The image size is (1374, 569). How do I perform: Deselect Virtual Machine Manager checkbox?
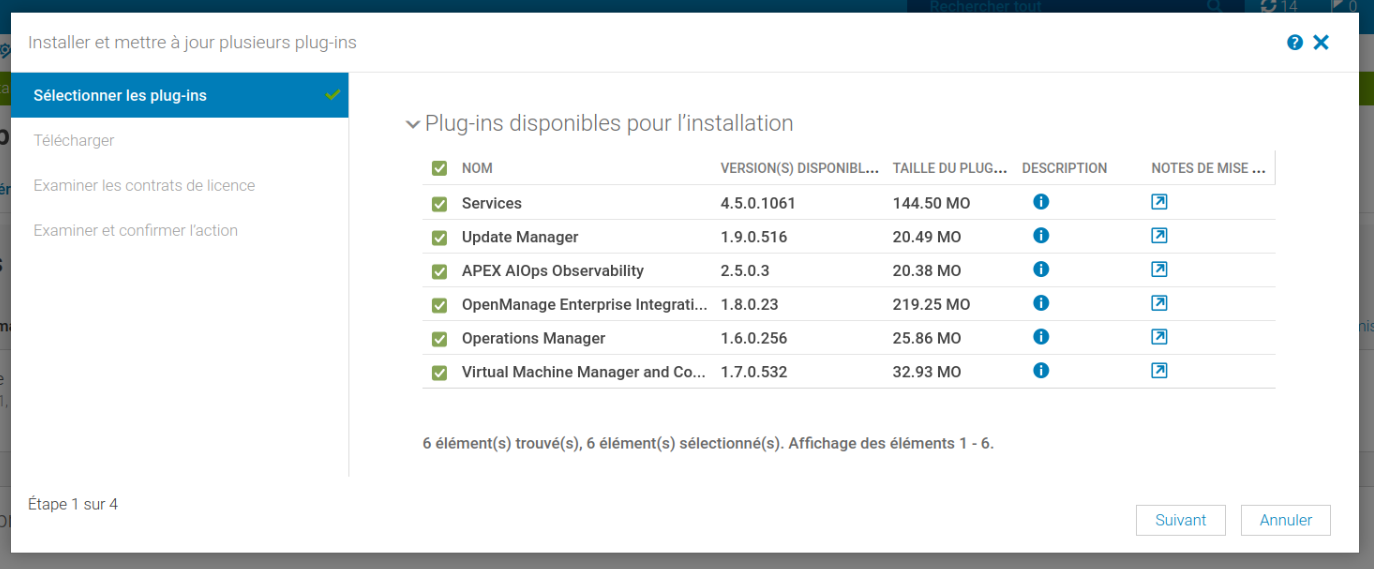(439, 373)
